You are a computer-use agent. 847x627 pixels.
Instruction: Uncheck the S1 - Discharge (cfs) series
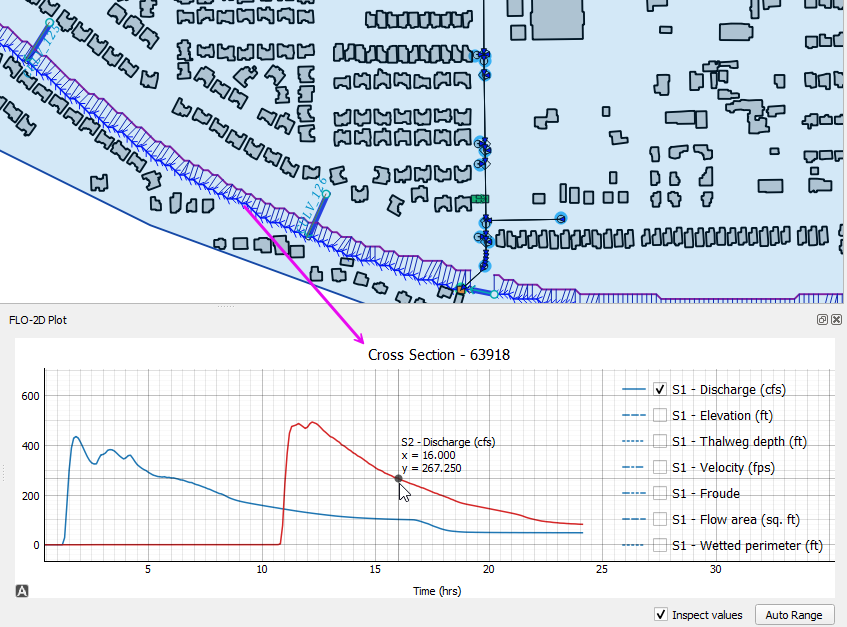(660, 389)
